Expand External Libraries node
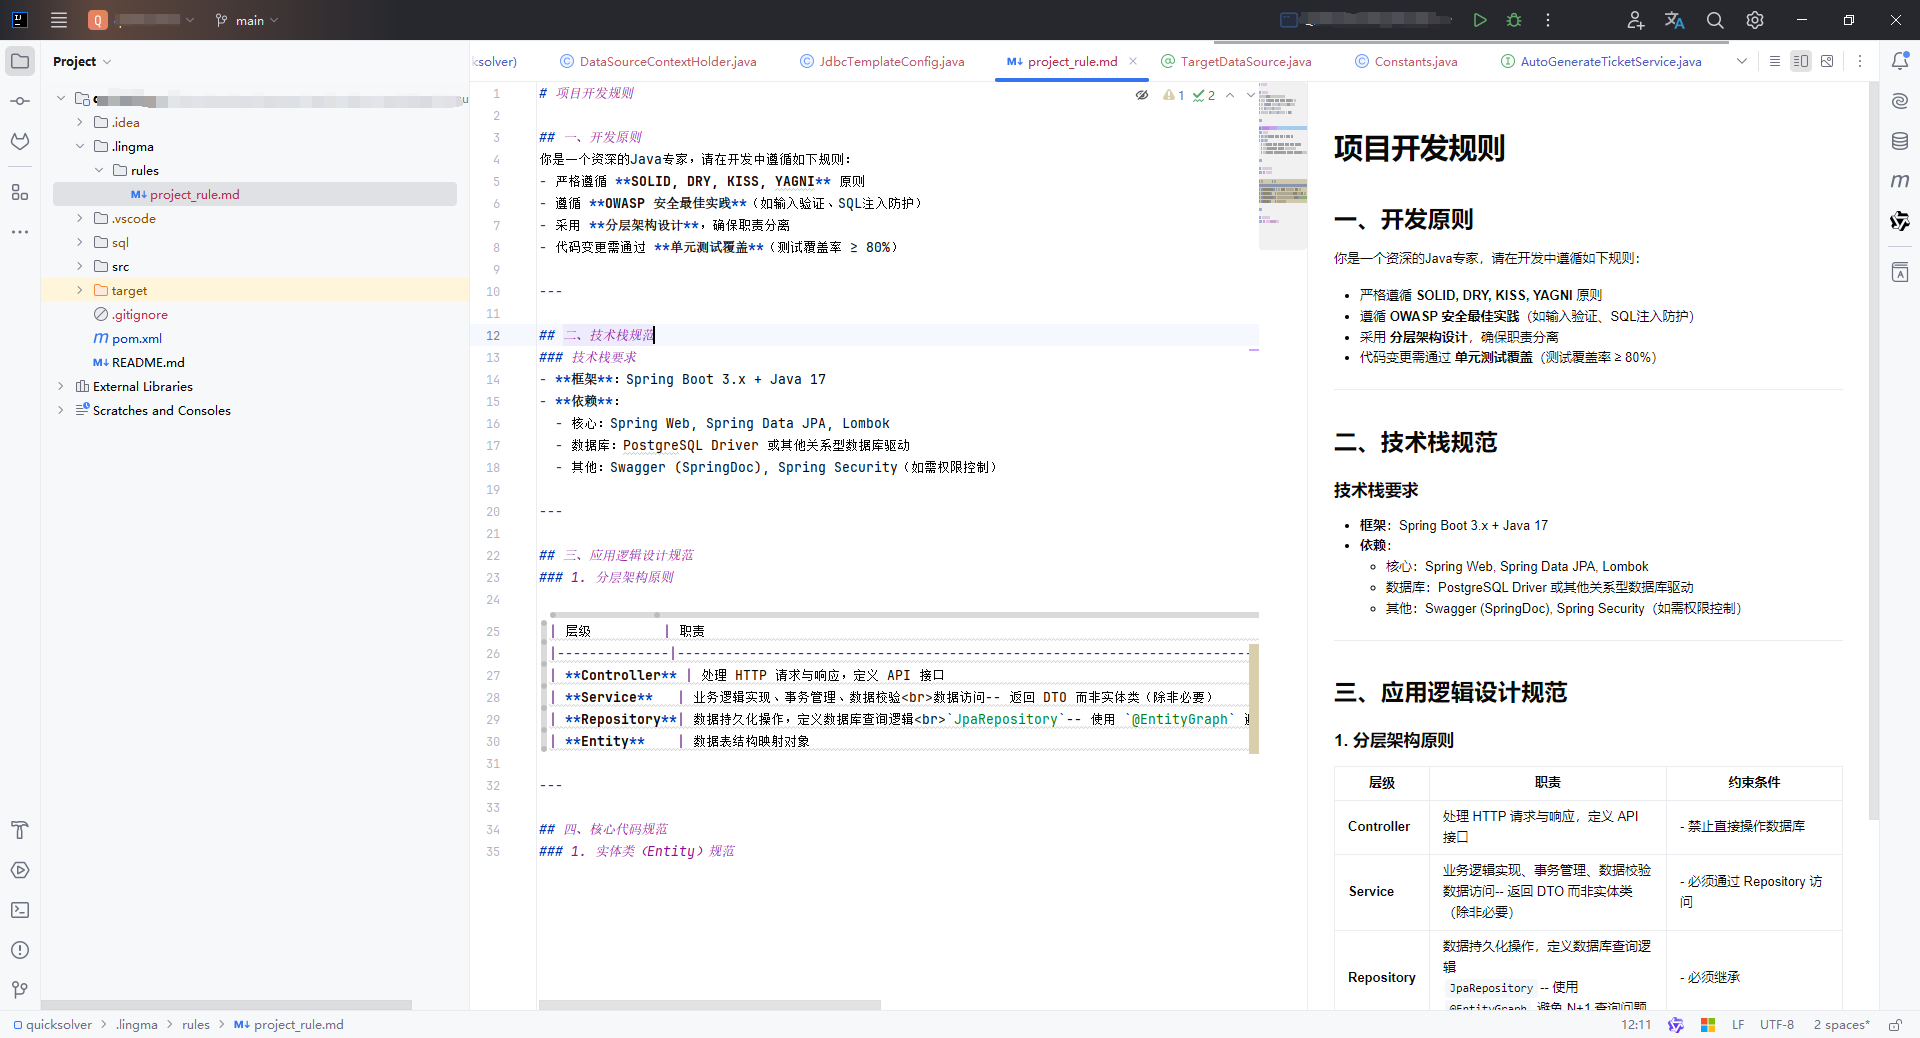Image resolution: width=1920 pixels, height=1038 pixels. [x=61, y=386]
